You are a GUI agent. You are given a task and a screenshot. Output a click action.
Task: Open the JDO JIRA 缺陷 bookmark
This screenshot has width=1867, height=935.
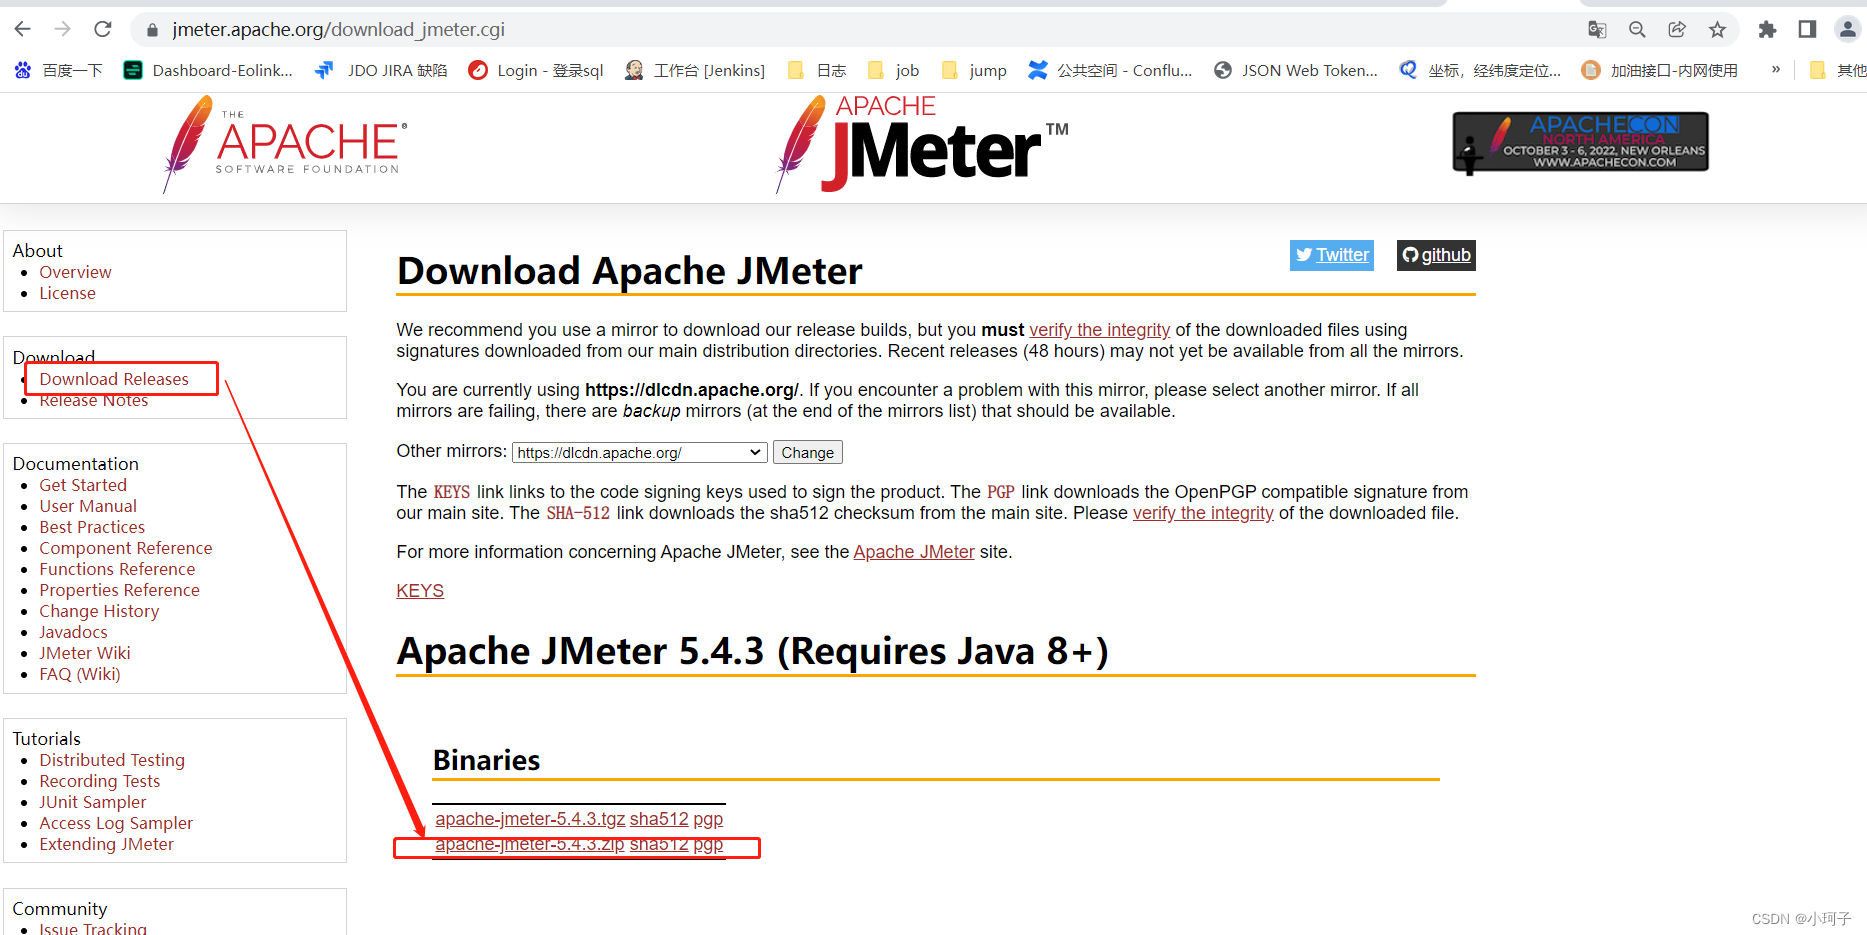[381, 70]
